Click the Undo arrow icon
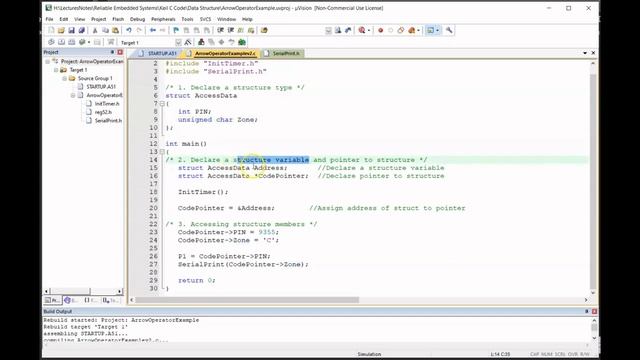640x360 pixels. (x=129, y=30)
